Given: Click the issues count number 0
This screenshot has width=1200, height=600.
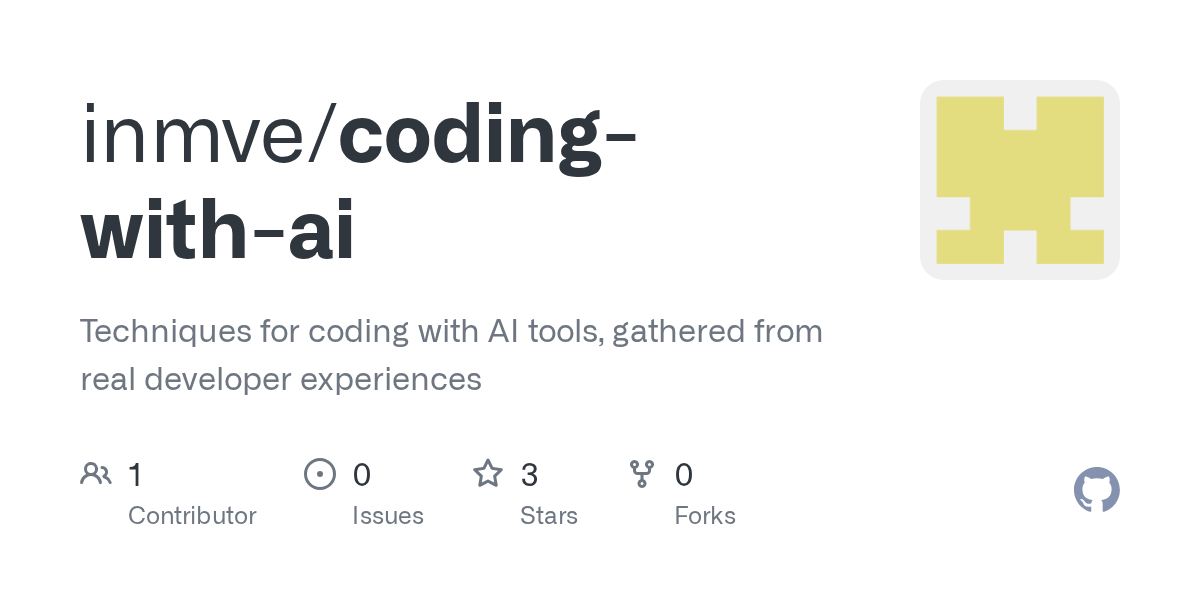Looking at the screenshot, I should tap(362, 474).
